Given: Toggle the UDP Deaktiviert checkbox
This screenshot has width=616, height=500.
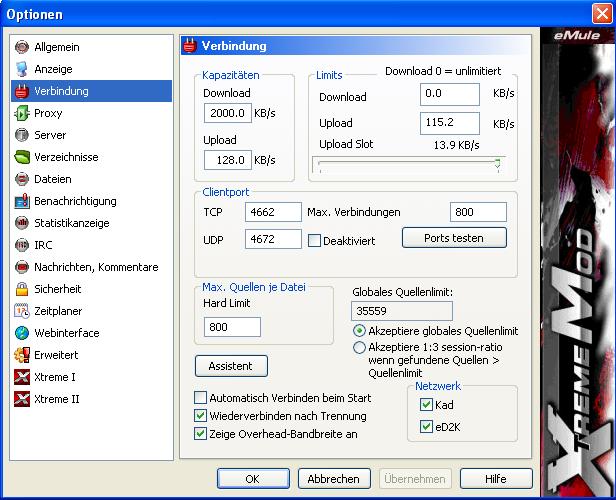Looking at the screenshot, I should pos(314,240).
